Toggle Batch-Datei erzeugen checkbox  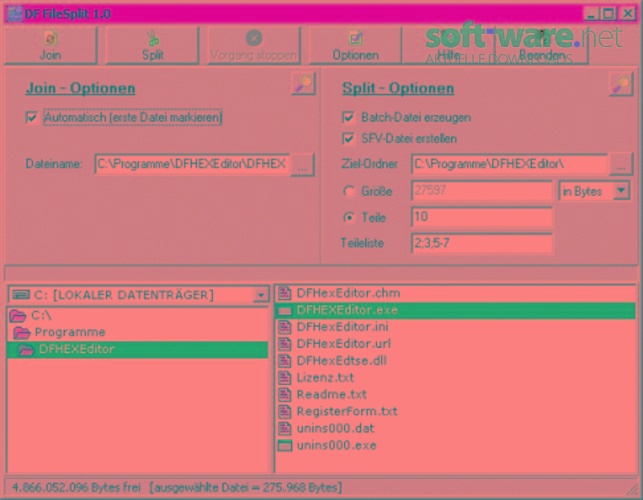click(x=348, y=117)
